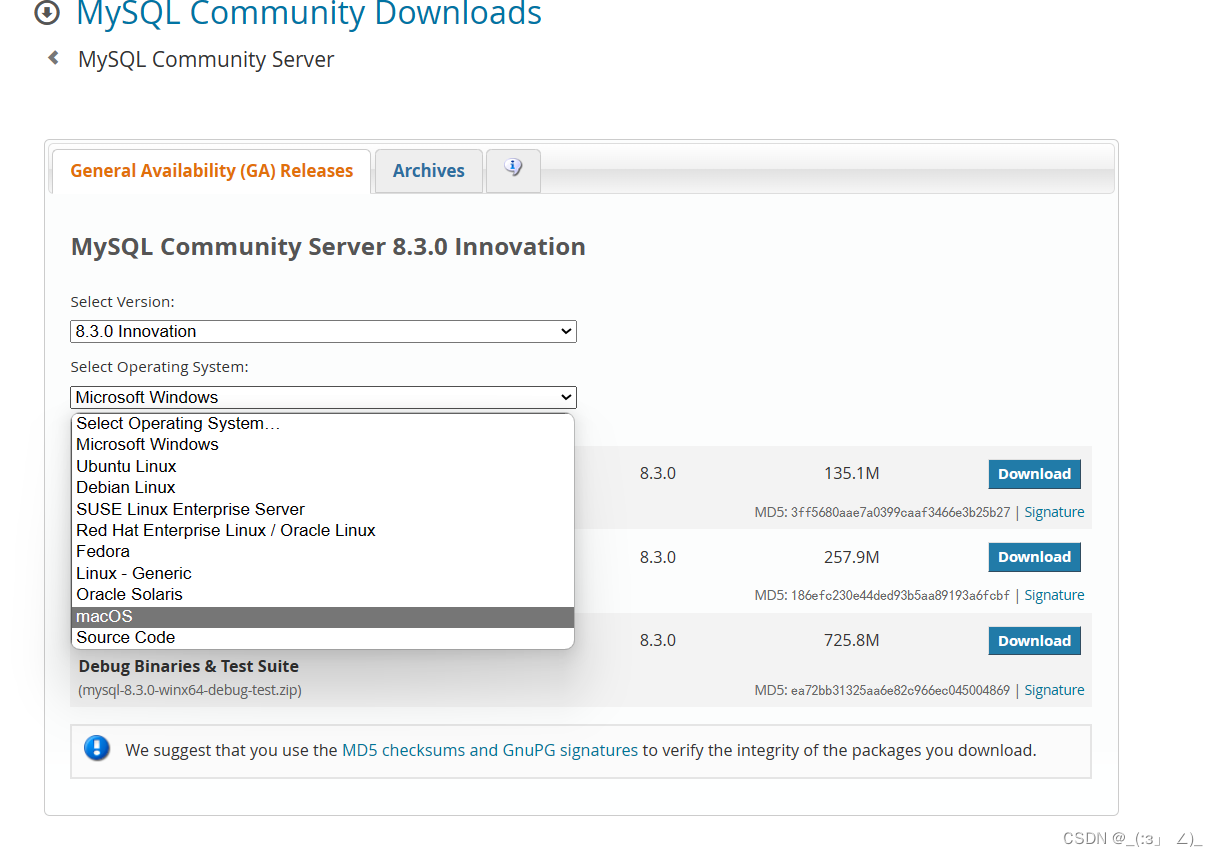Click the blue info icon in suggestion box
The height and width of the screenshot is (856, 1218).
point(97,748)
